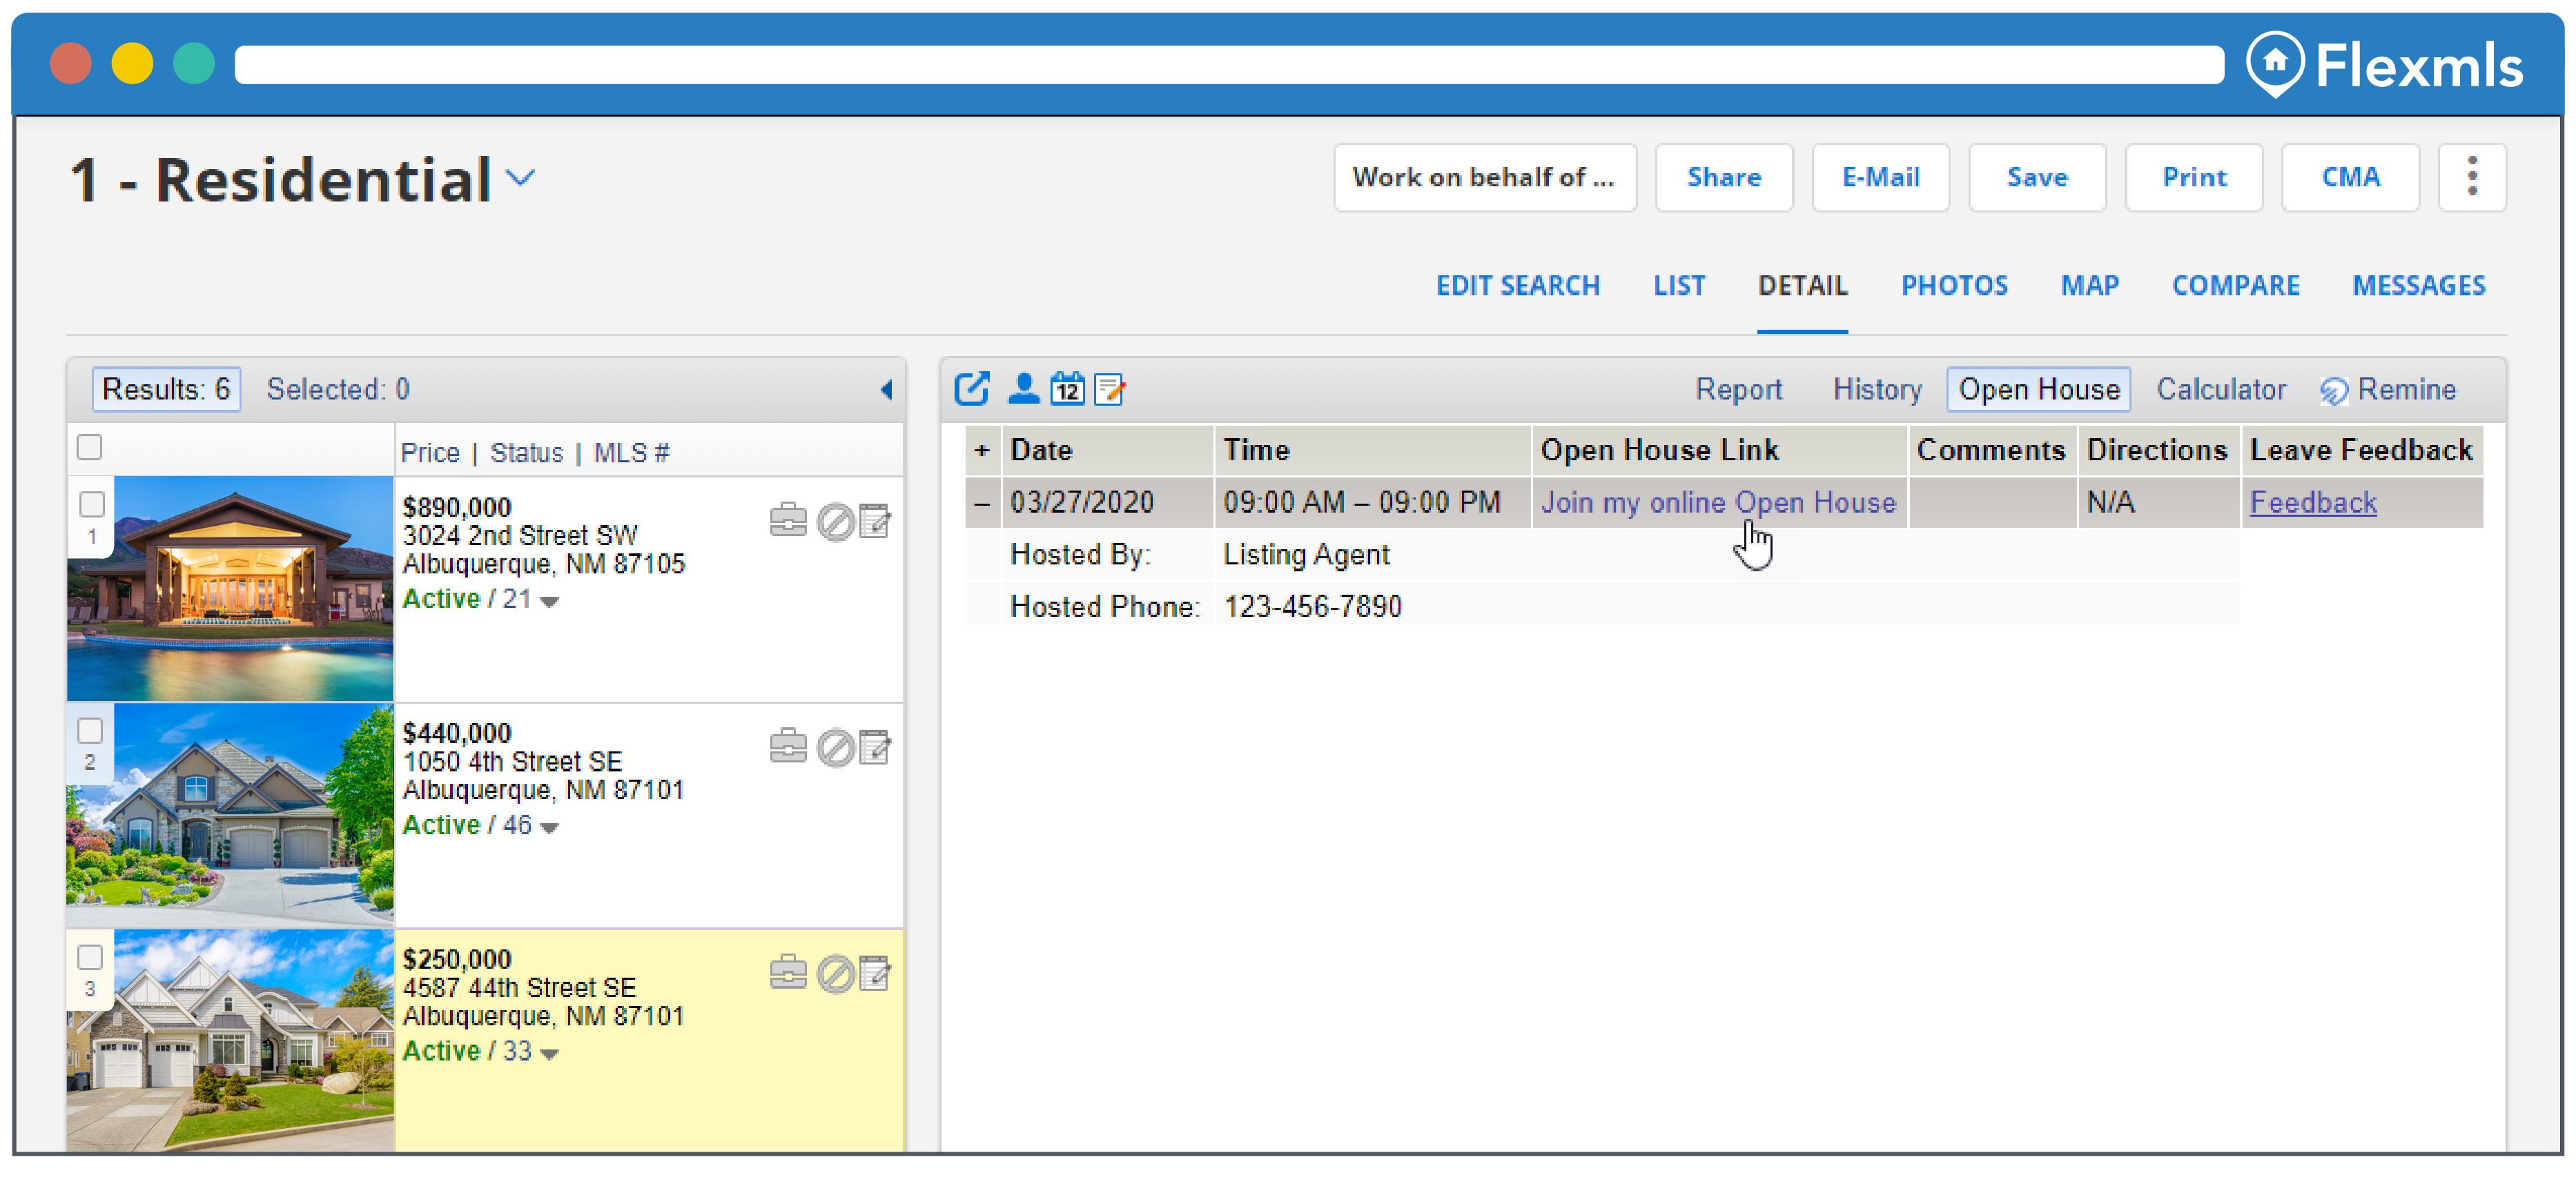Open the $250,000 listing photo thumbnail
The height and width of the screenshot is (1184, 2576).
pyautogui.click(x=230, y=1041)
